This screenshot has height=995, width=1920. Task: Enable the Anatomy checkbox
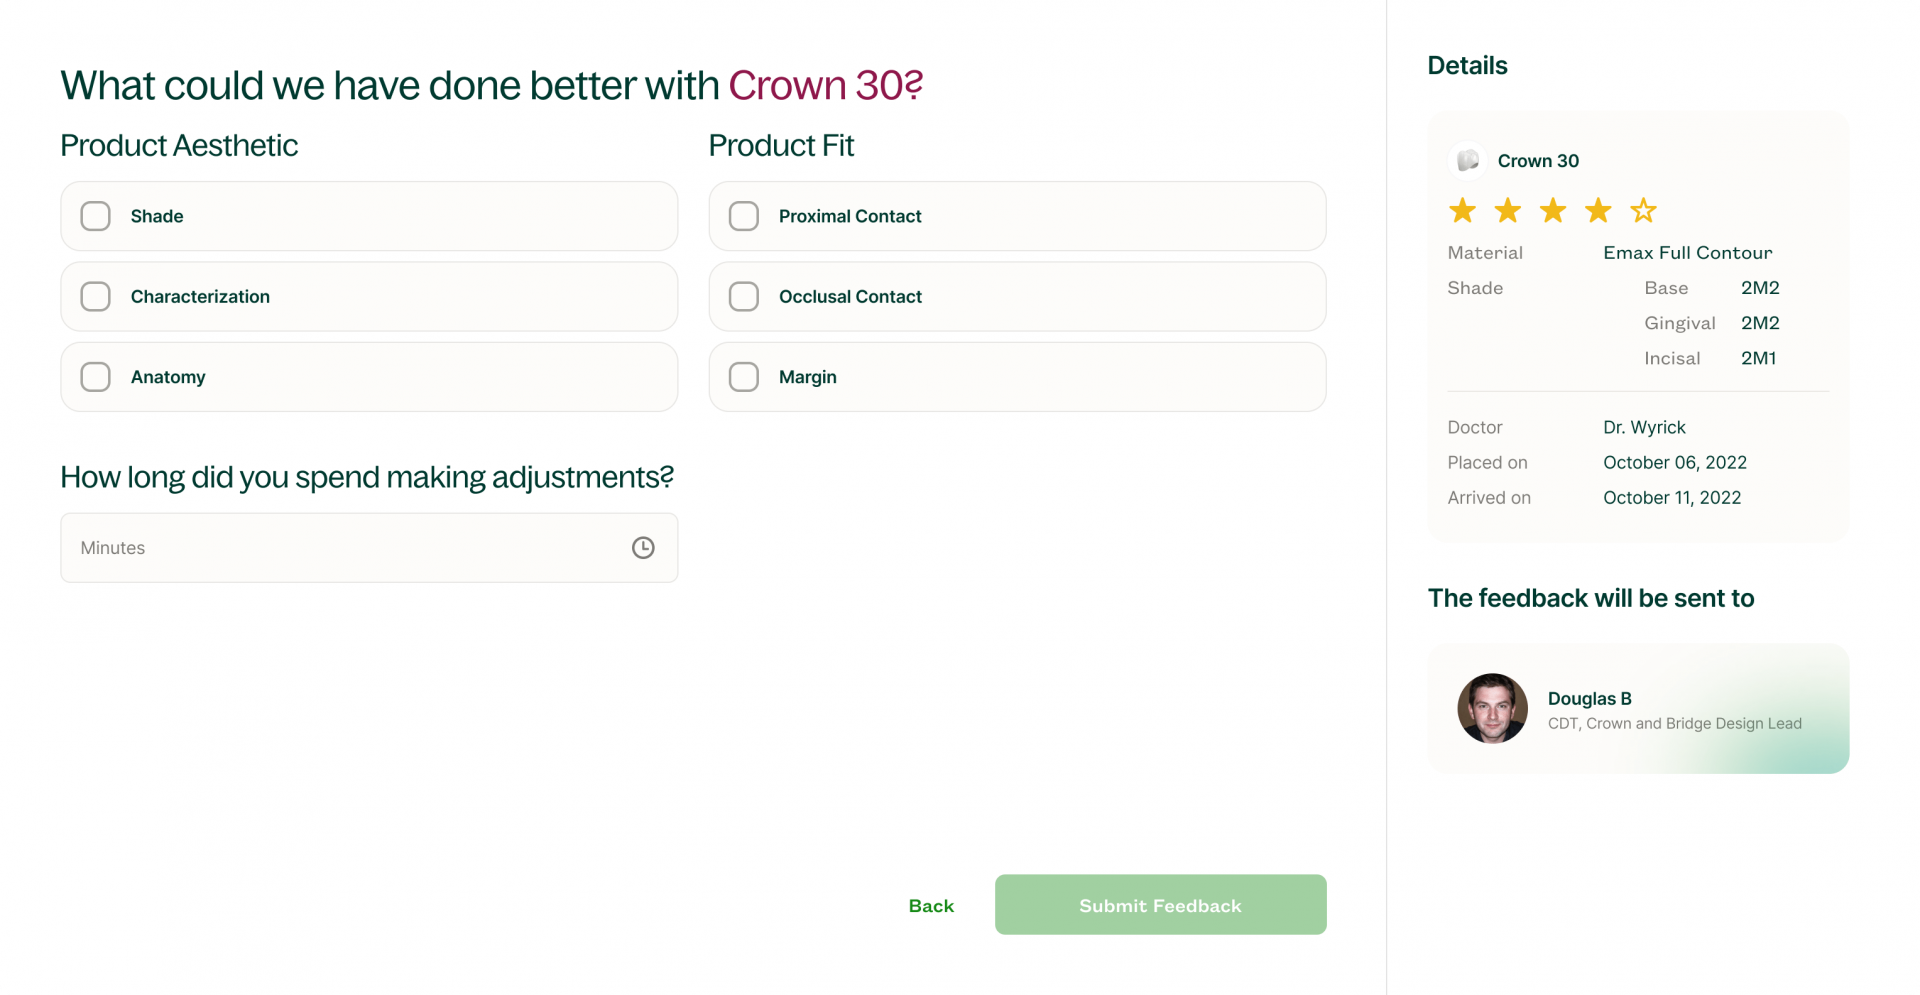click(96, 377)
